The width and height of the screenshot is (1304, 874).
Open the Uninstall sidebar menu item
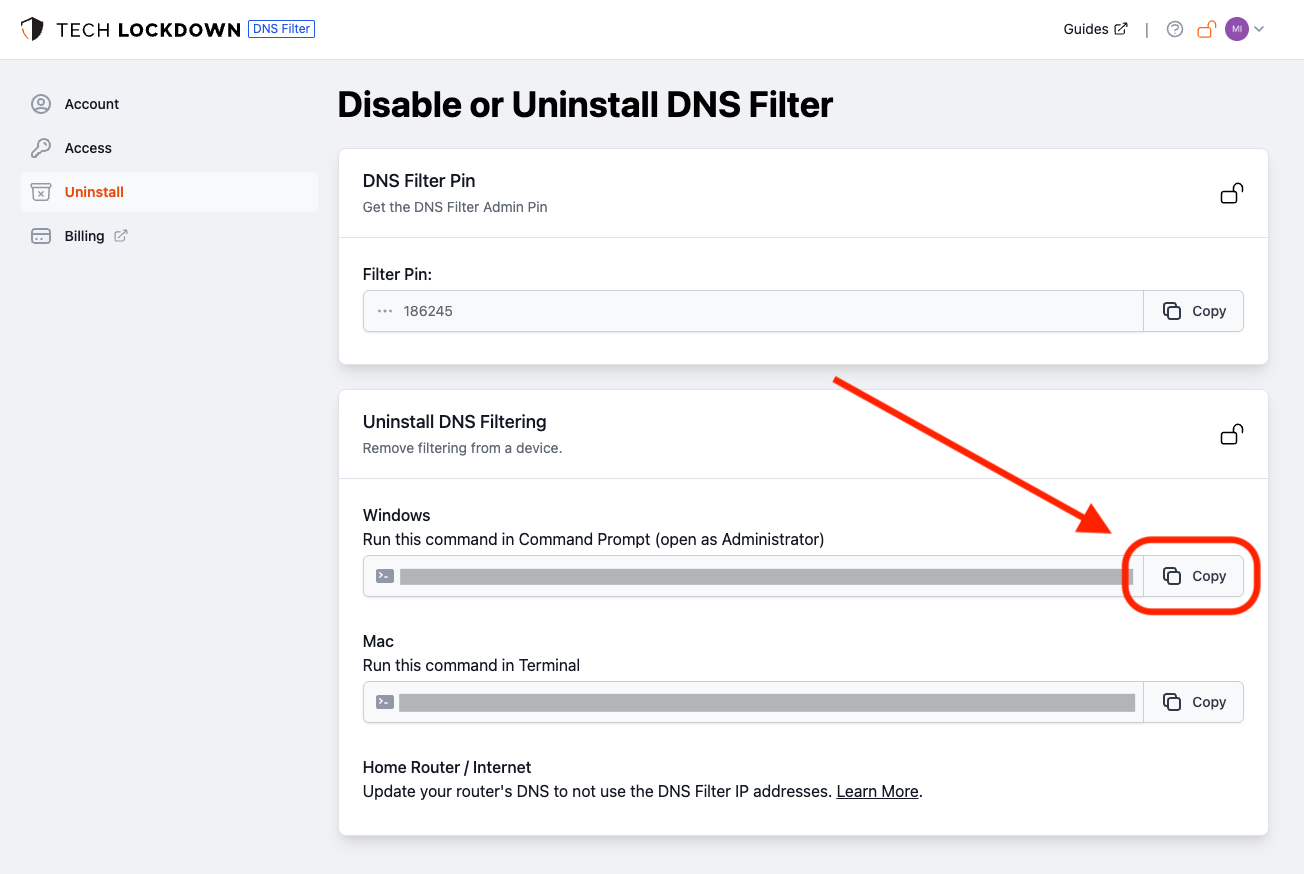point(94,192)
